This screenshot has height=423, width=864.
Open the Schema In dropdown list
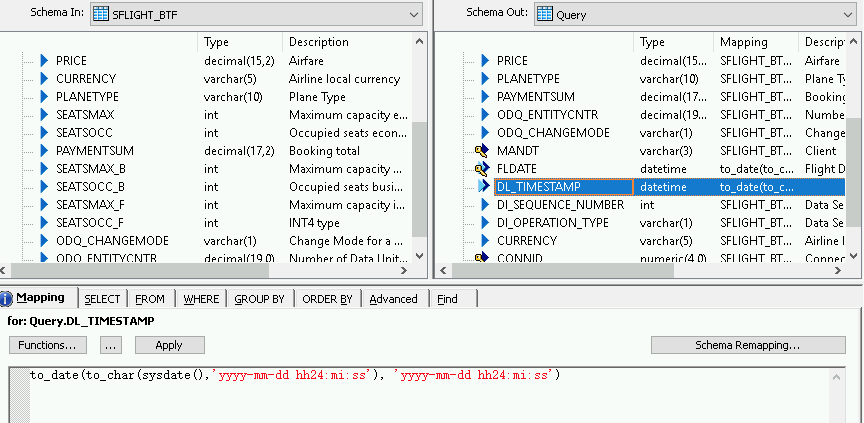pyautogui.click(x=414, y=14)
